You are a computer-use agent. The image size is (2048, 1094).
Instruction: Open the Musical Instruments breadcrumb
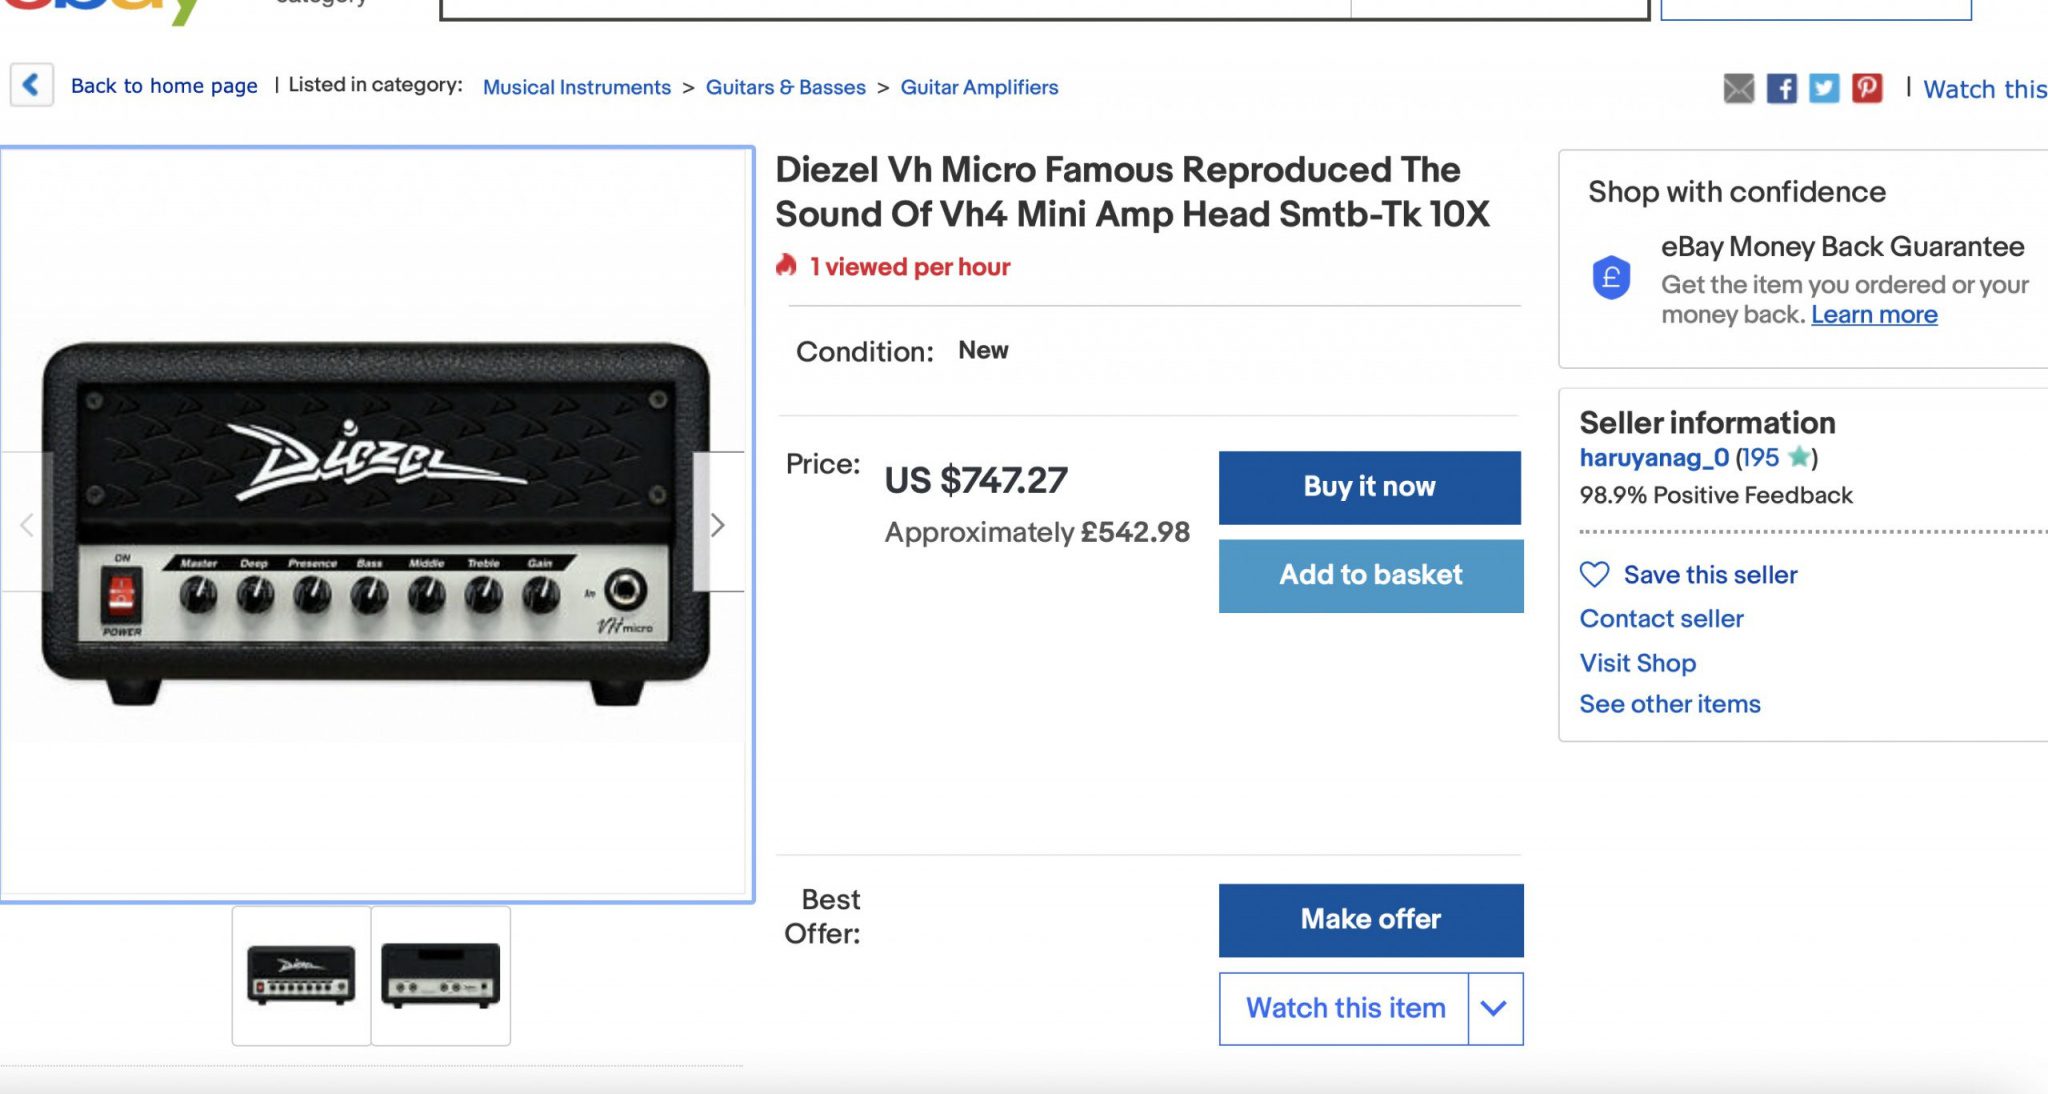[577, 87]
